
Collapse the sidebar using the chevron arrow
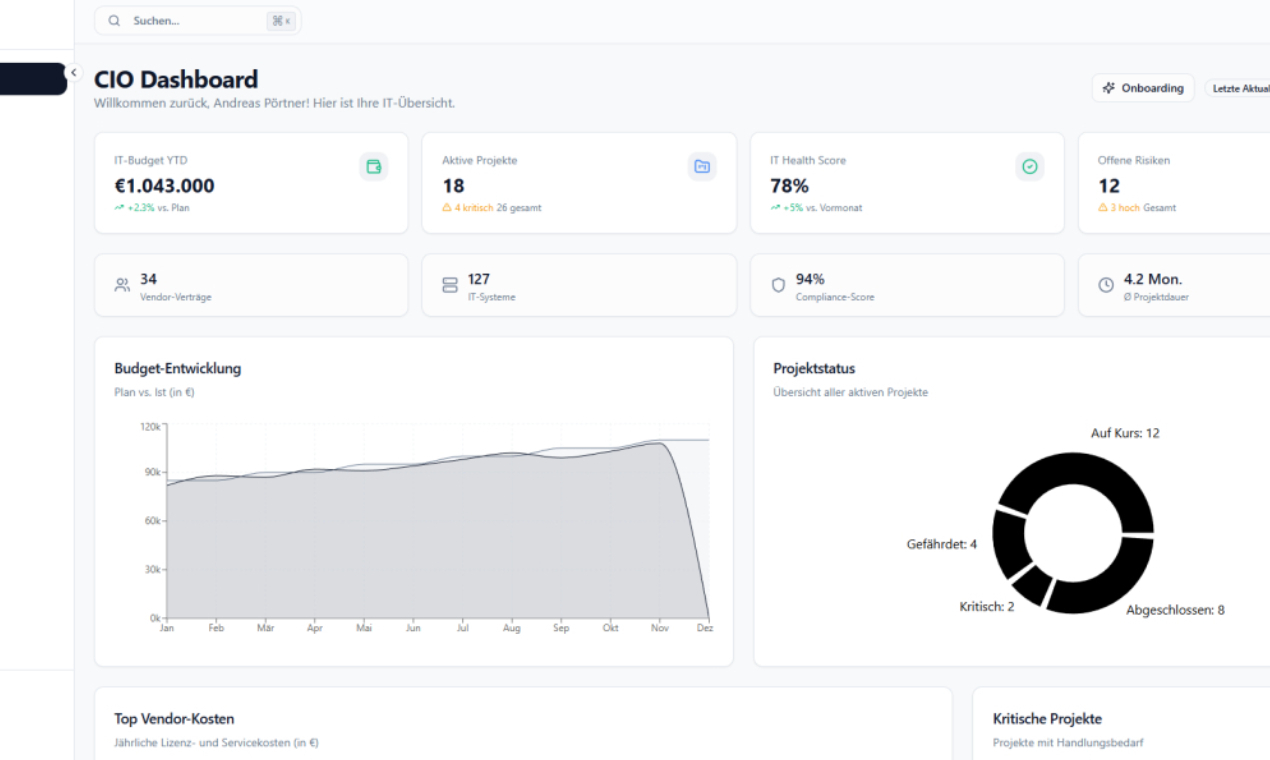(73, 72)
